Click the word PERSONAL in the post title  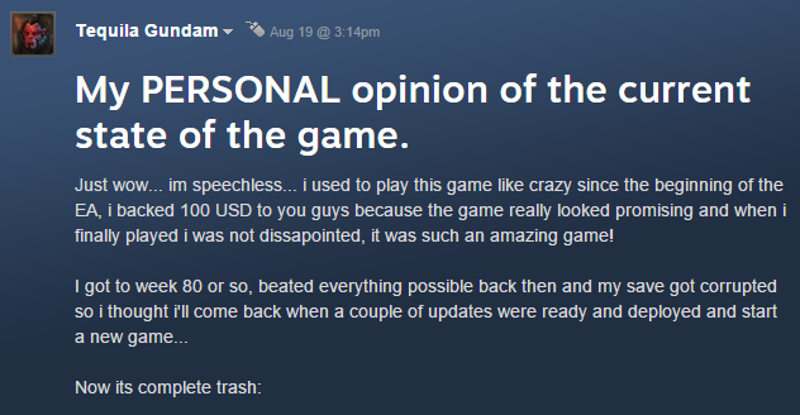240,89
